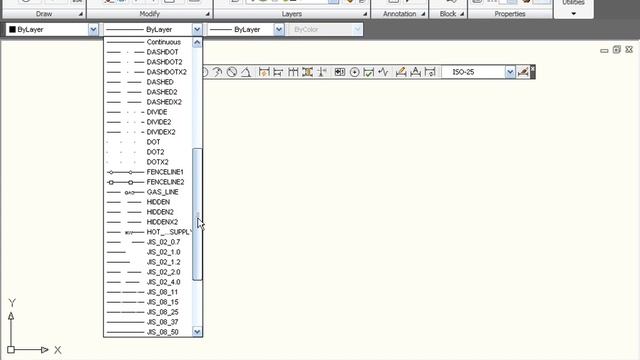Expand the Draw panel
Image resolution: width=640 pixels, height=360 pixels.
(x=80, y=14)
